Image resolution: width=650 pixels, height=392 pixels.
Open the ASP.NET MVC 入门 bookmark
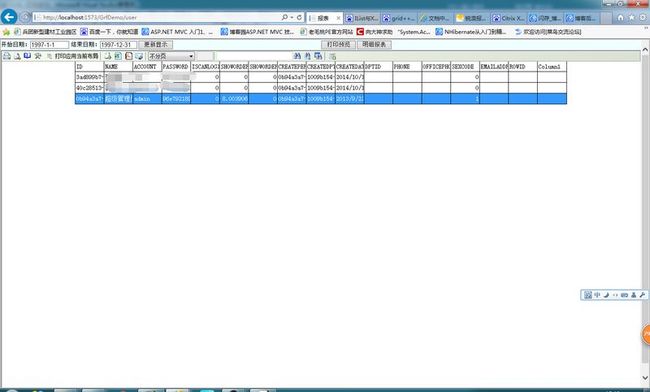177,32
